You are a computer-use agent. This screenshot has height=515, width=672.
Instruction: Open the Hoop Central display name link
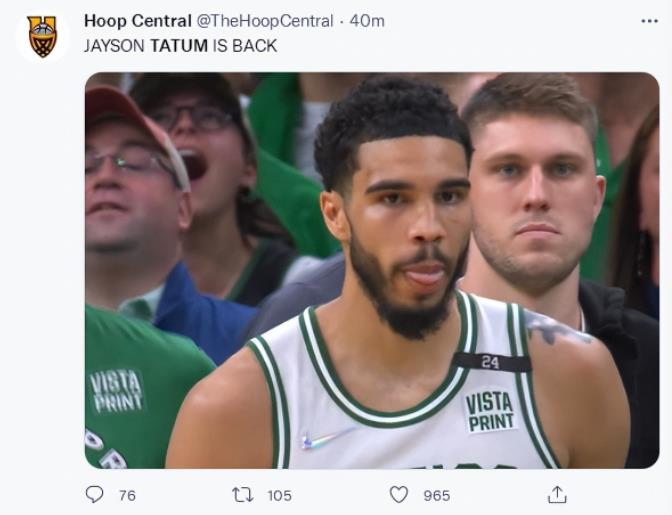point(138,21)
